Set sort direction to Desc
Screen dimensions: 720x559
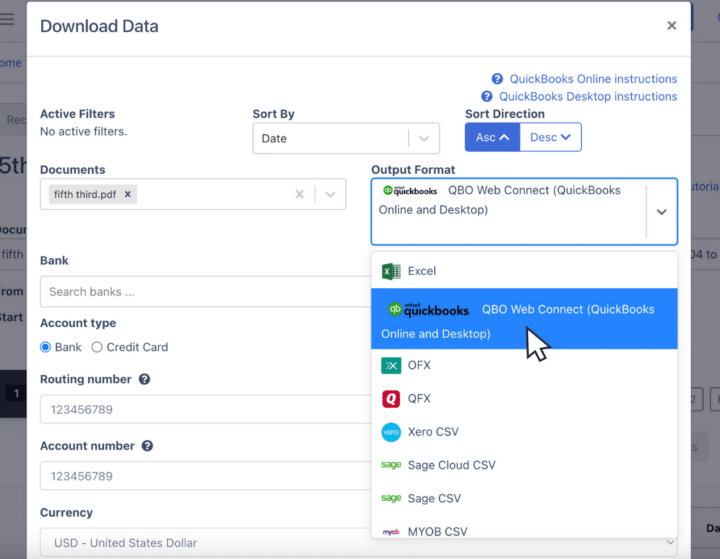click(551, 137)
